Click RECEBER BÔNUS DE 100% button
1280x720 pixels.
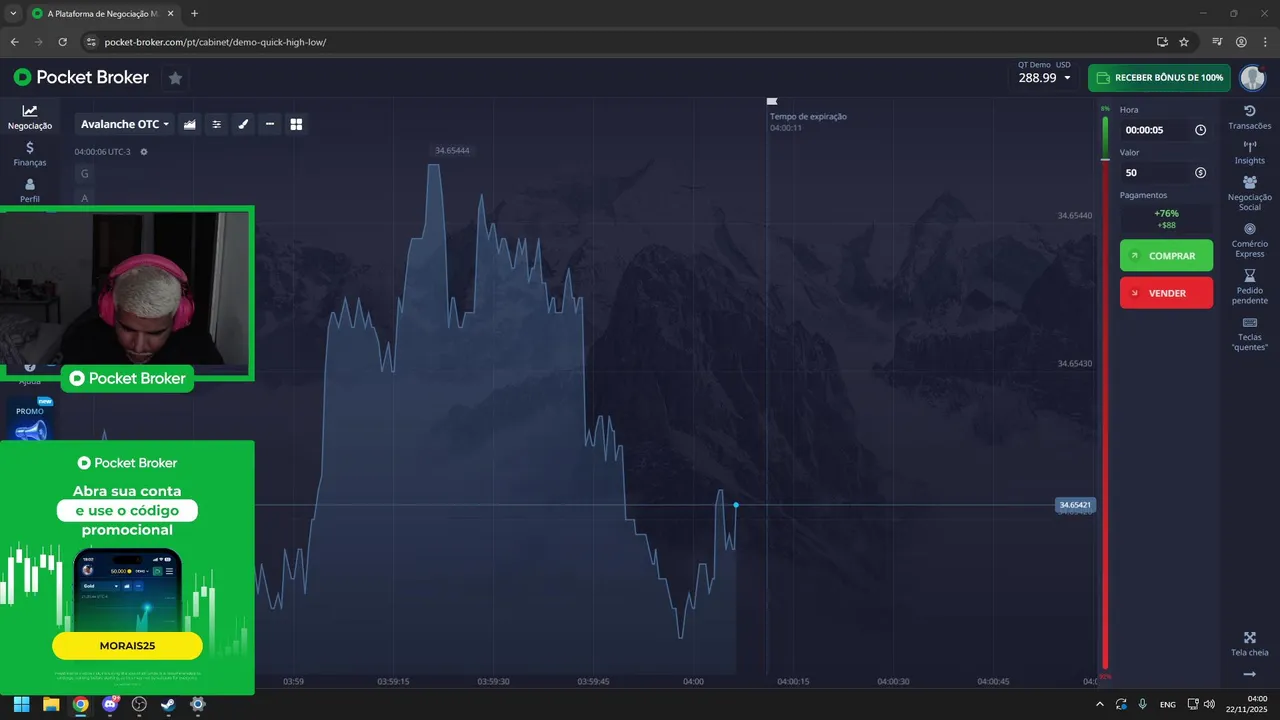pos(1159,78)
